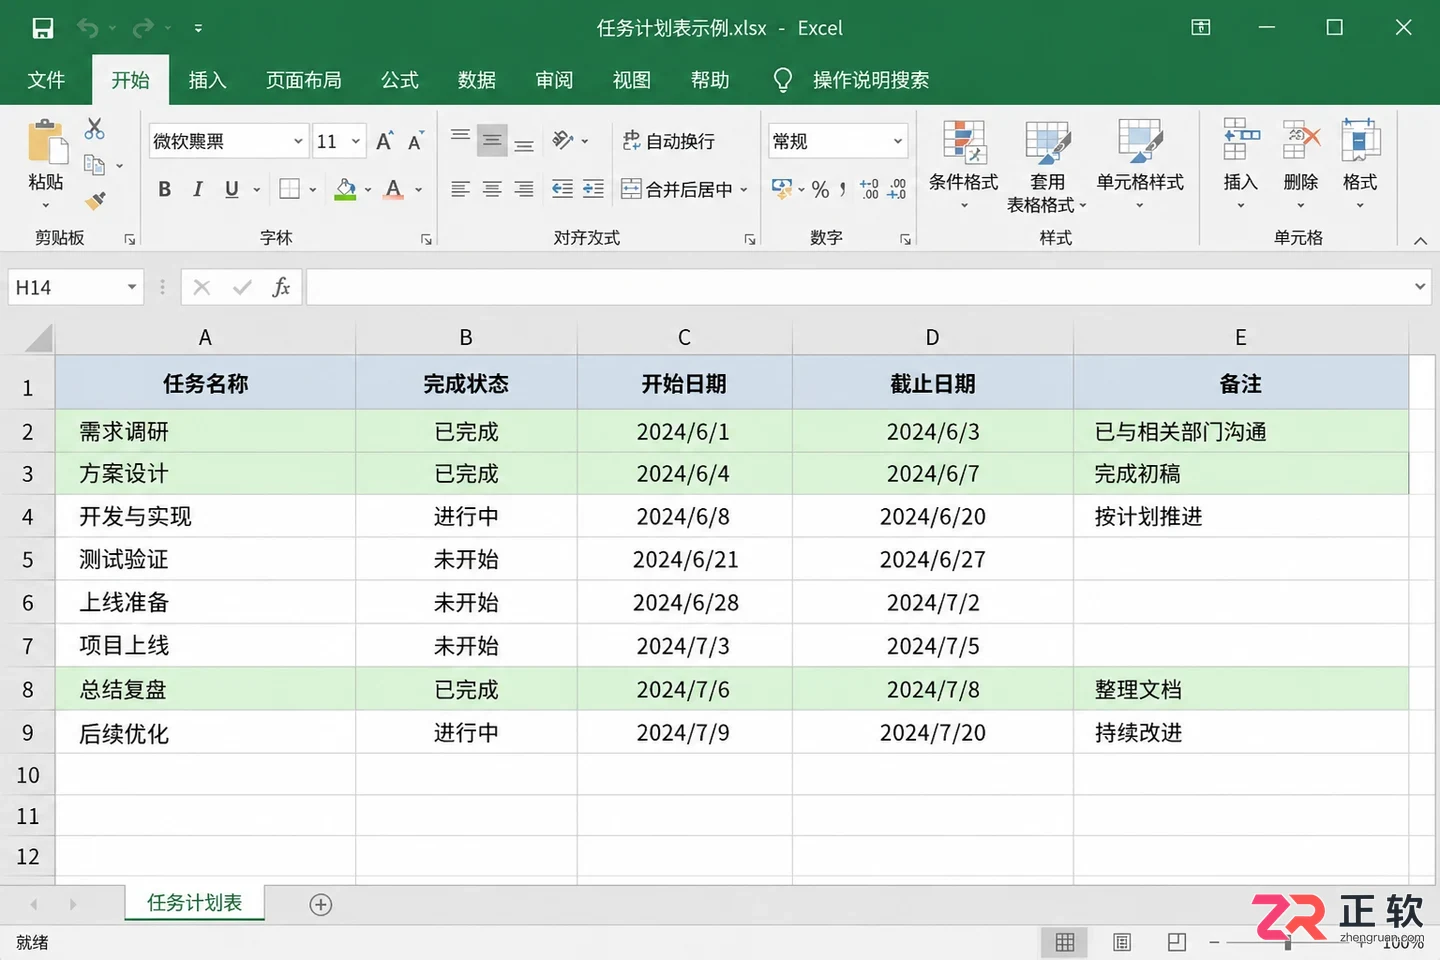Image resolution: width=1440 pixels, height=960 pixels.
Task: Click decrease decimal places icon
Action: coord(897,189)
